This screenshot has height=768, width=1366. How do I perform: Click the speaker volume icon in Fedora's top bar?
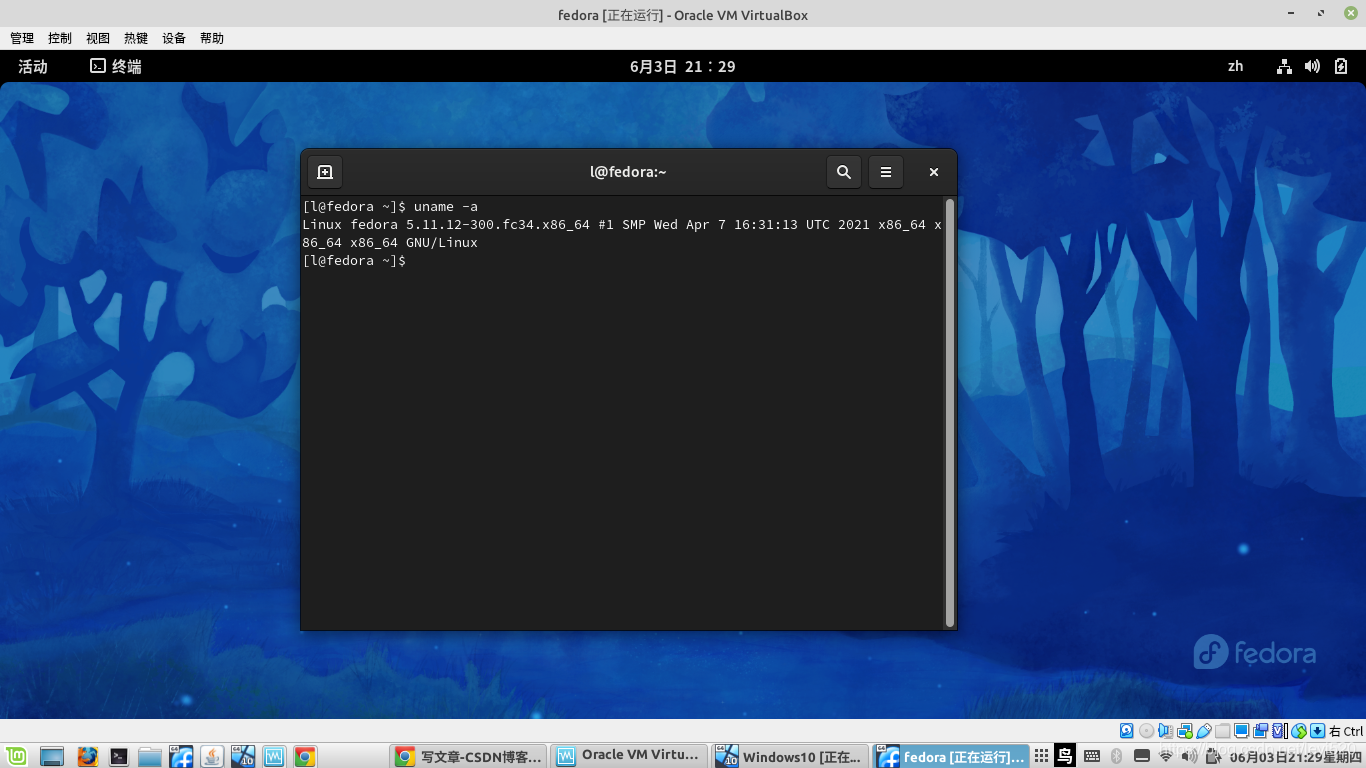[1313, 66]
